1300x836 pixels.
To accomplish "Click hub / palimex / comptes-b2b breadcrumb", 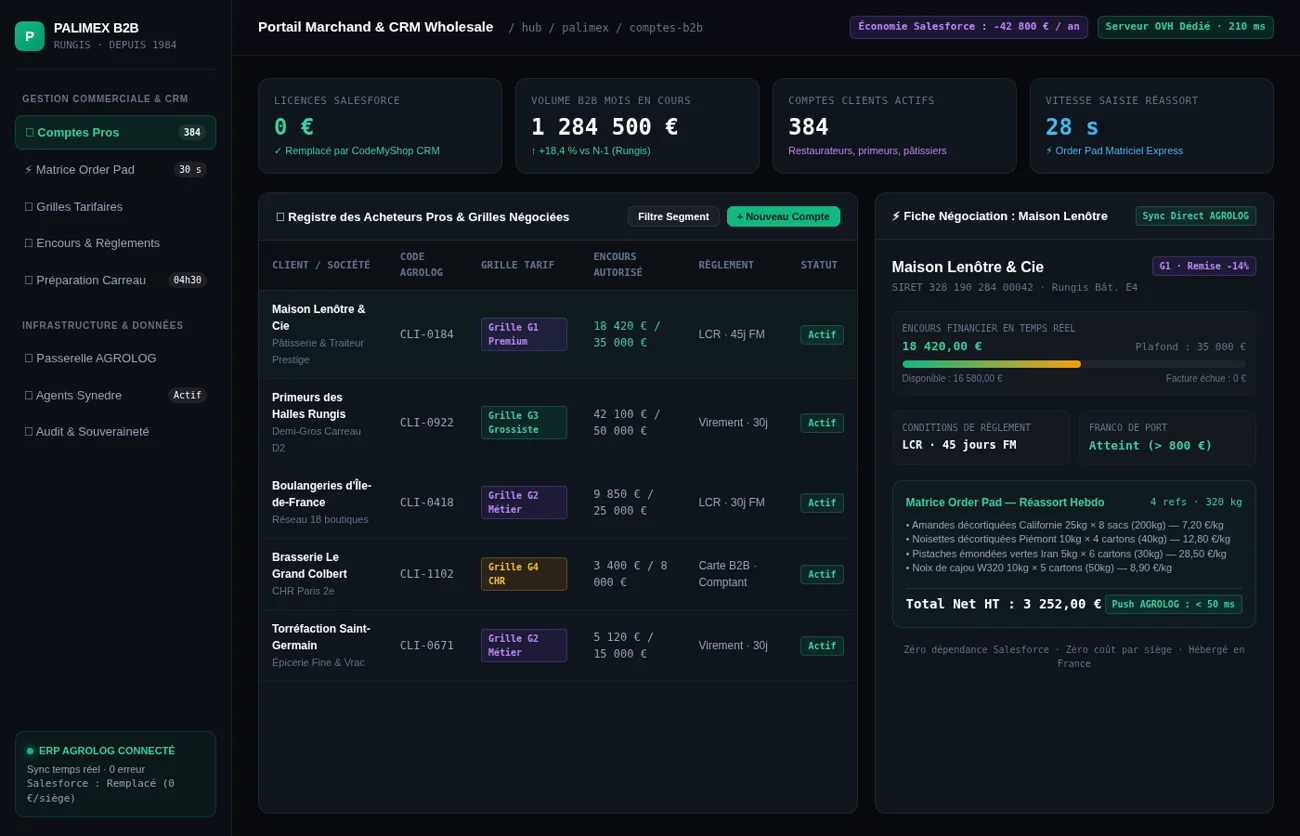I will pos(606,28).
